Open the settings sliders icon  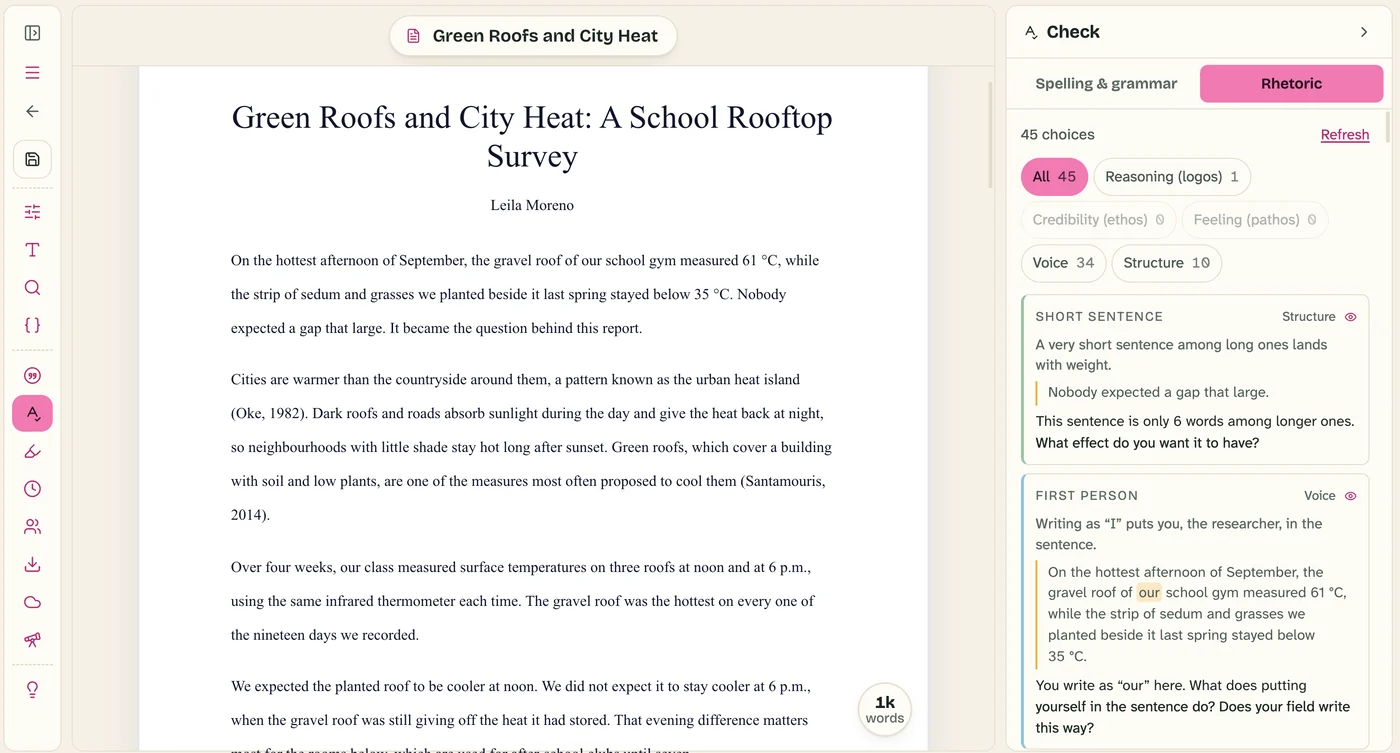tap(32, 212)
